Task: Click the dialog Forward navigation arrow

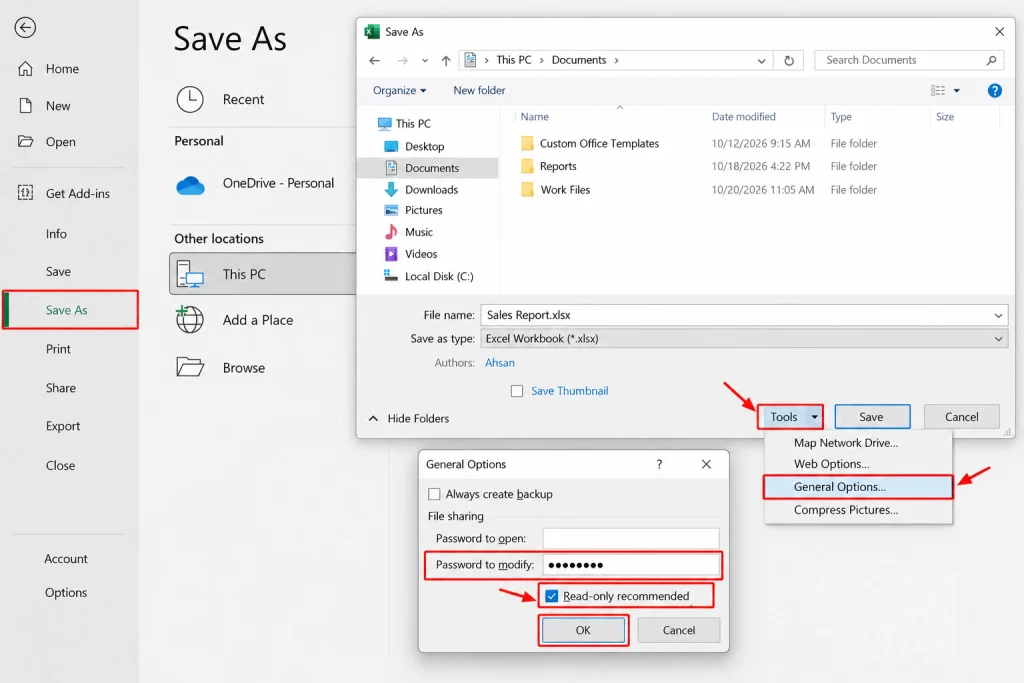Action: (402, 61)
